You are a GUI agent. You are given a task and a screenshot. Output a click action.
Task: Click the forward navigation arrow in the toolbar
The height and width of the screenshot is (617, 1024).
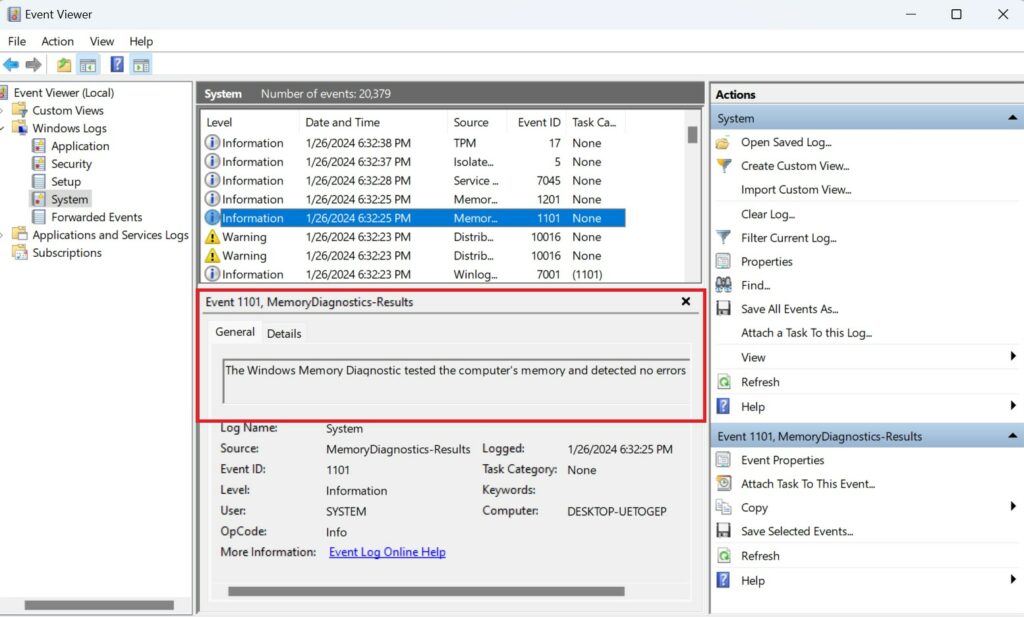[33, 64]
